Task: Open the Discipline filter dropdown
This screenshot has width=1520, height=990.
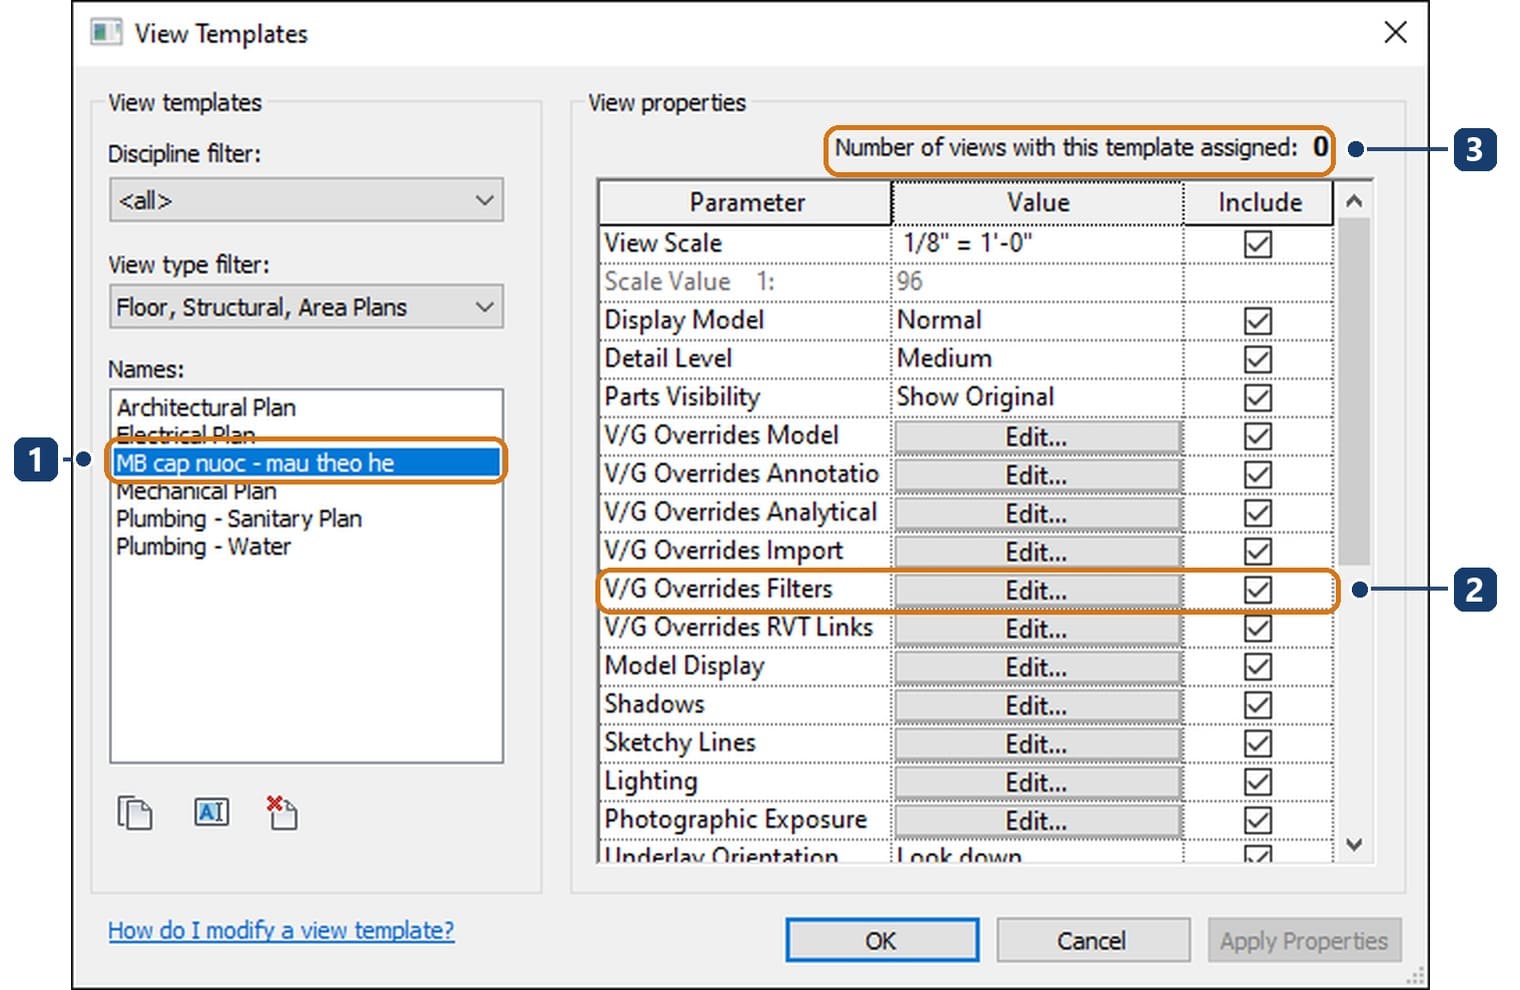Action: [306, 200]
